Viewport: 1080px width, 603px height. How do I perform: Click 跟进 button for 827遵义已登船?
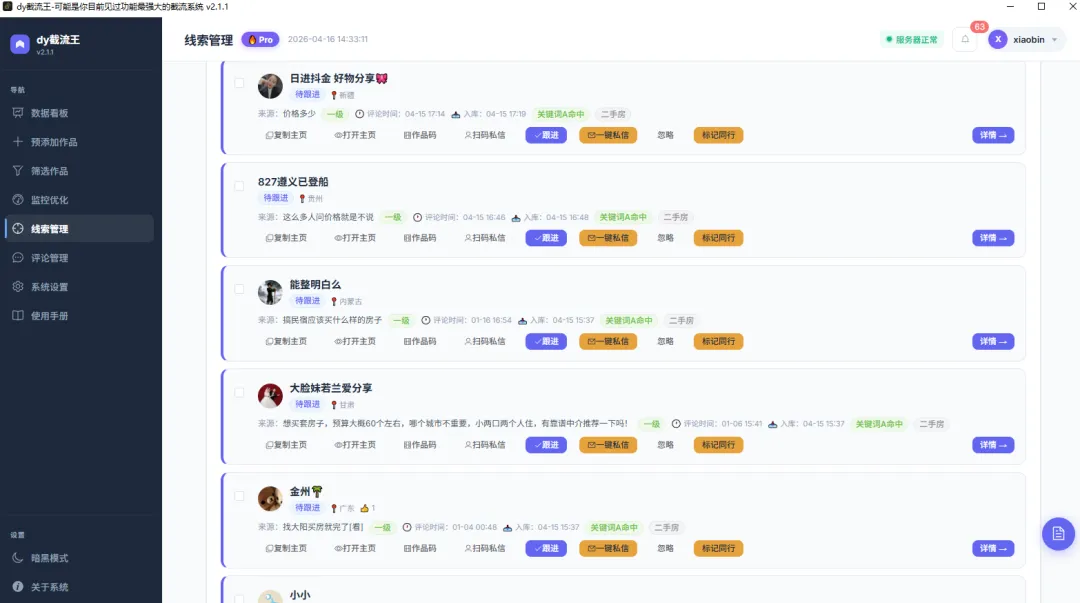546,238
